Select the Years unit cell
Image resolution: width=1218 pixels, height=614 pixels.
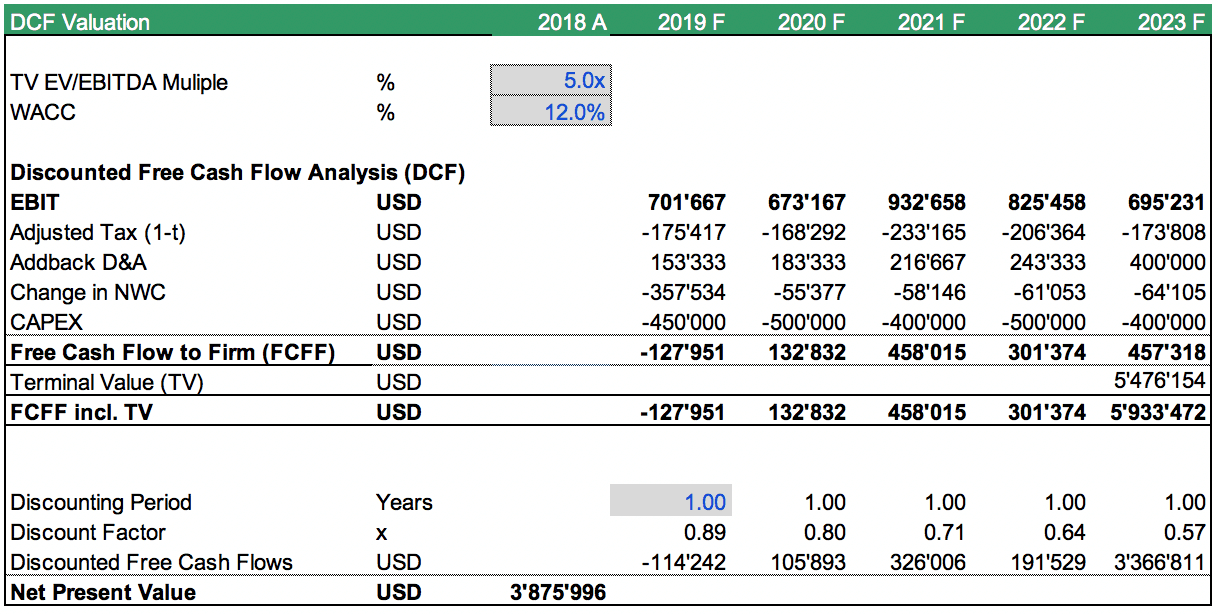coord(404,502)
